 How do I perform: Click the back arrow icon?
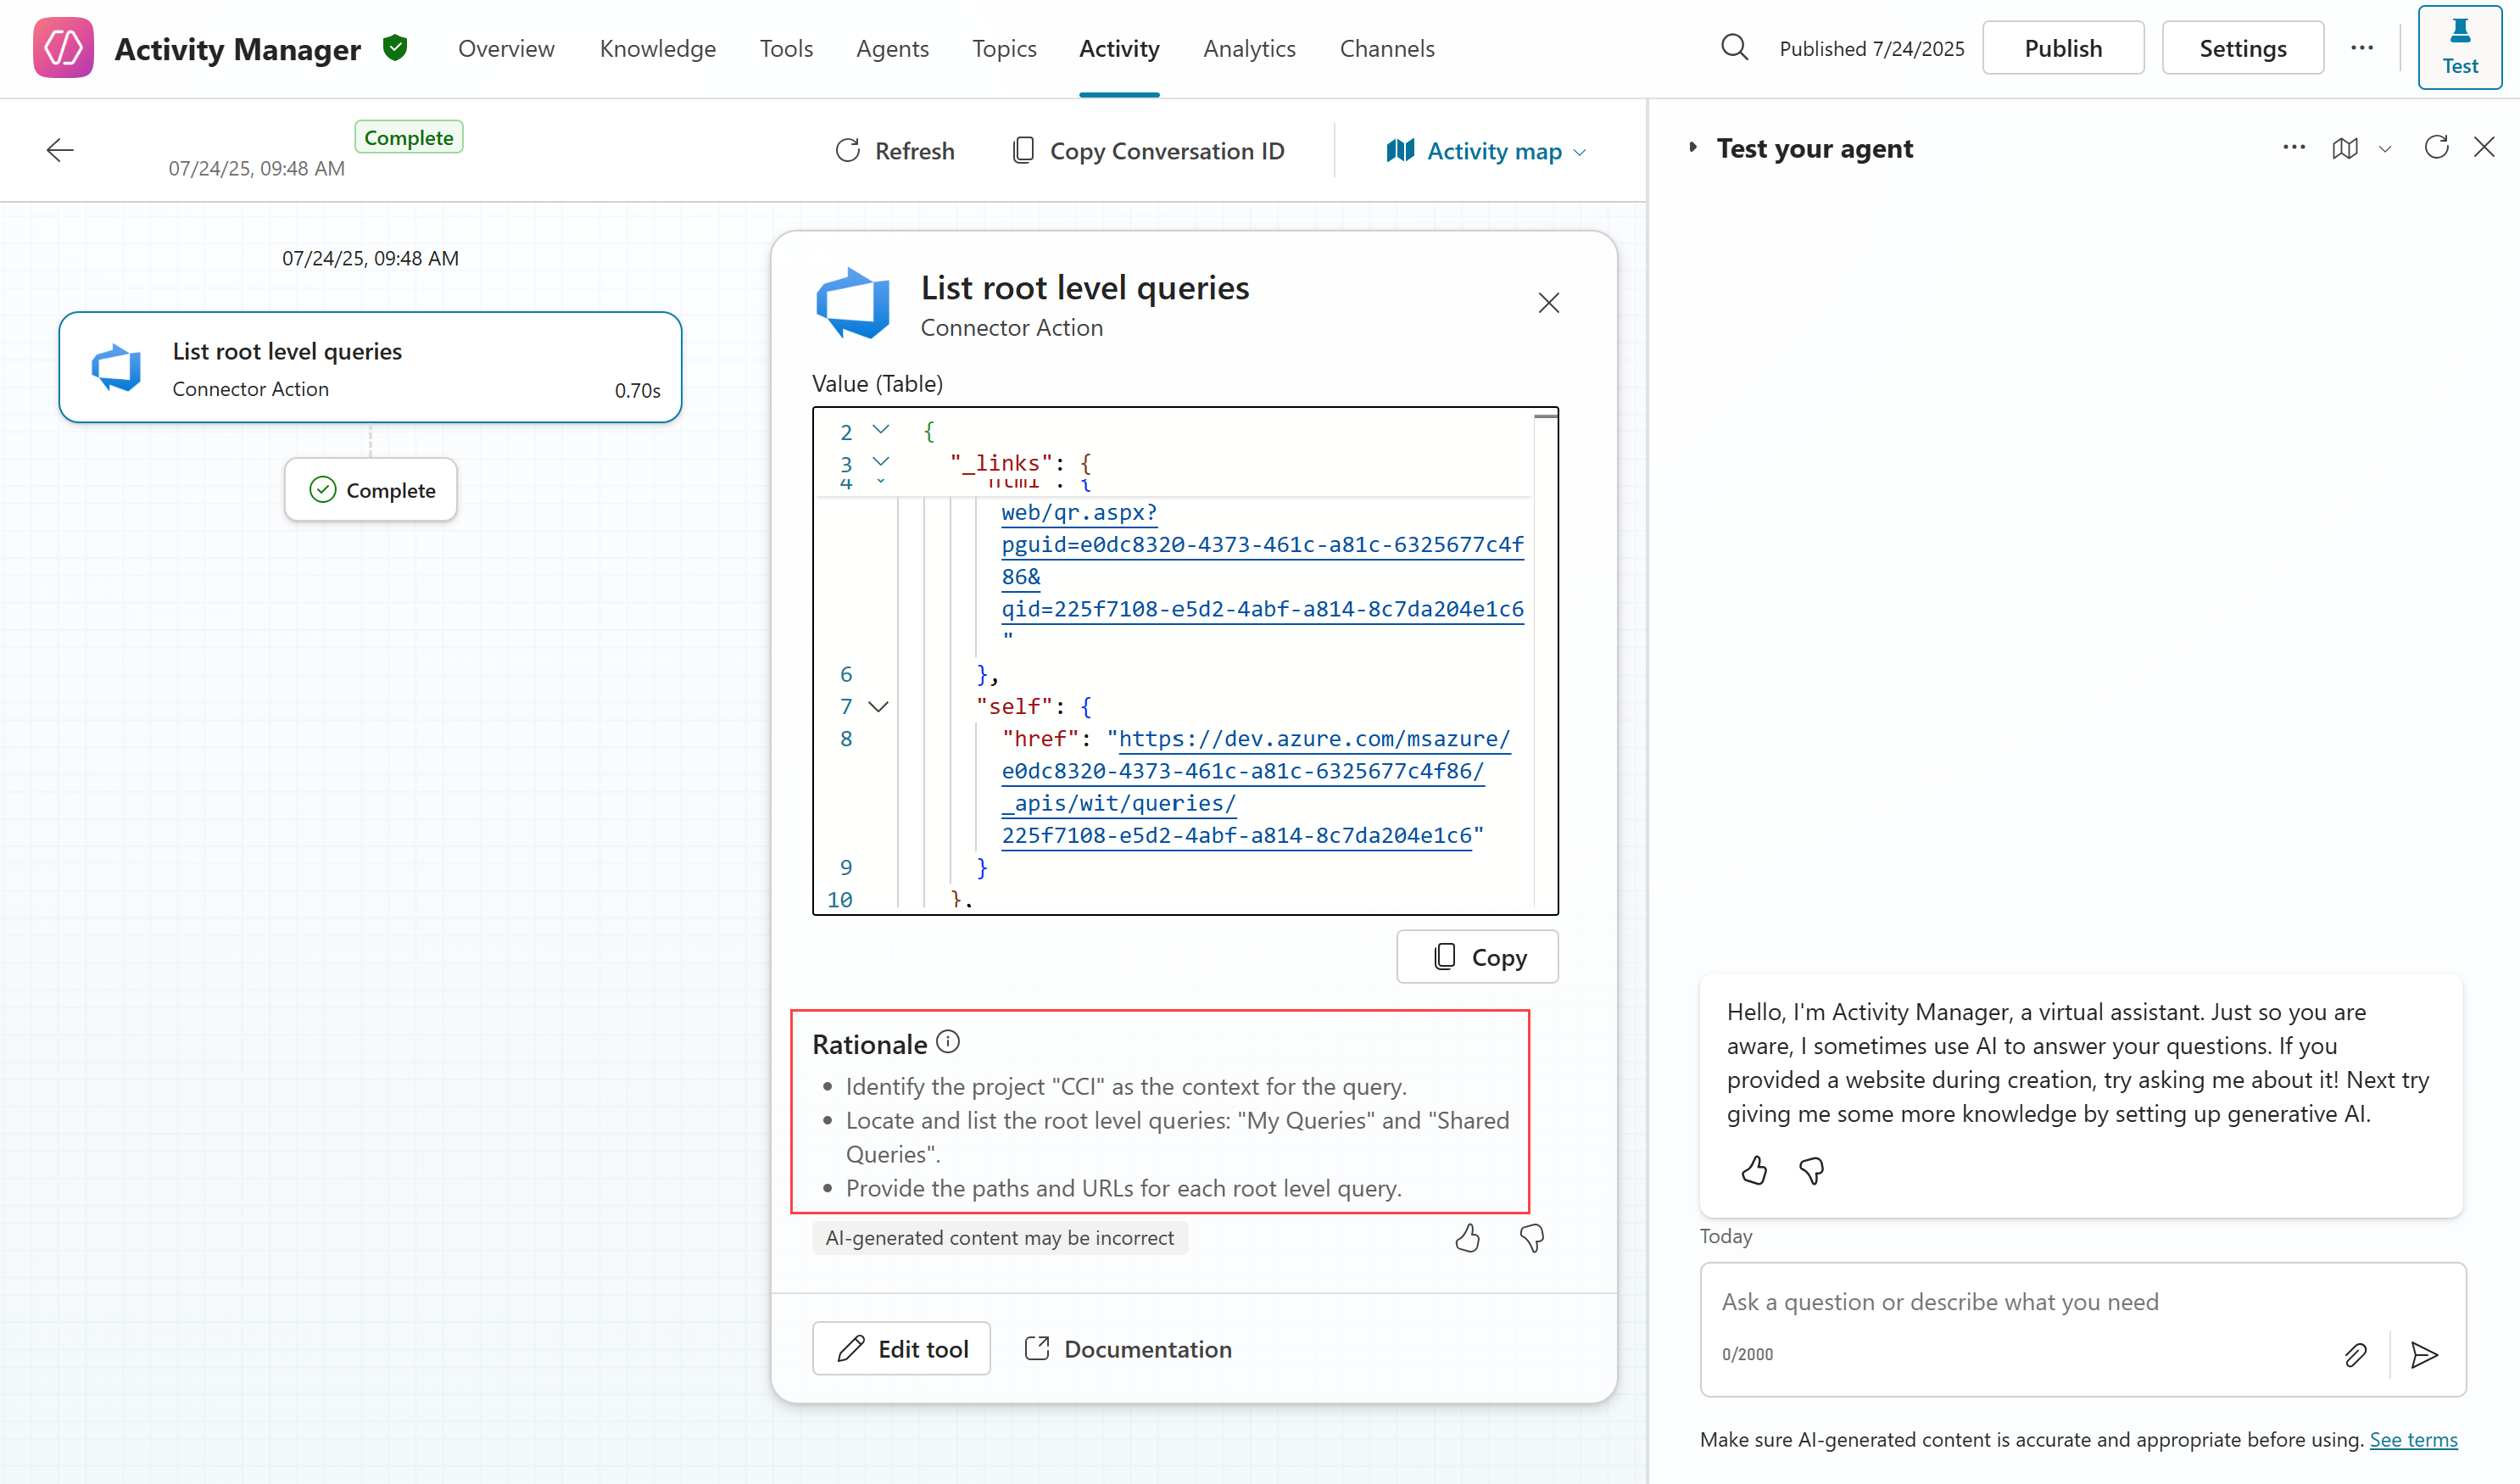tap(60, 150)
